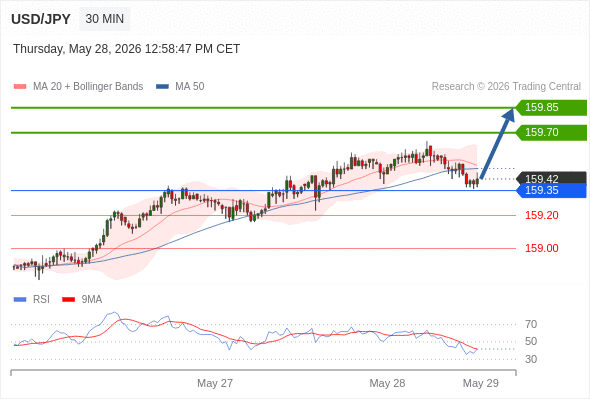Click the Research © 2026 Trading Central credit
The height and width of the screenshot is (400, 590).
506,87
